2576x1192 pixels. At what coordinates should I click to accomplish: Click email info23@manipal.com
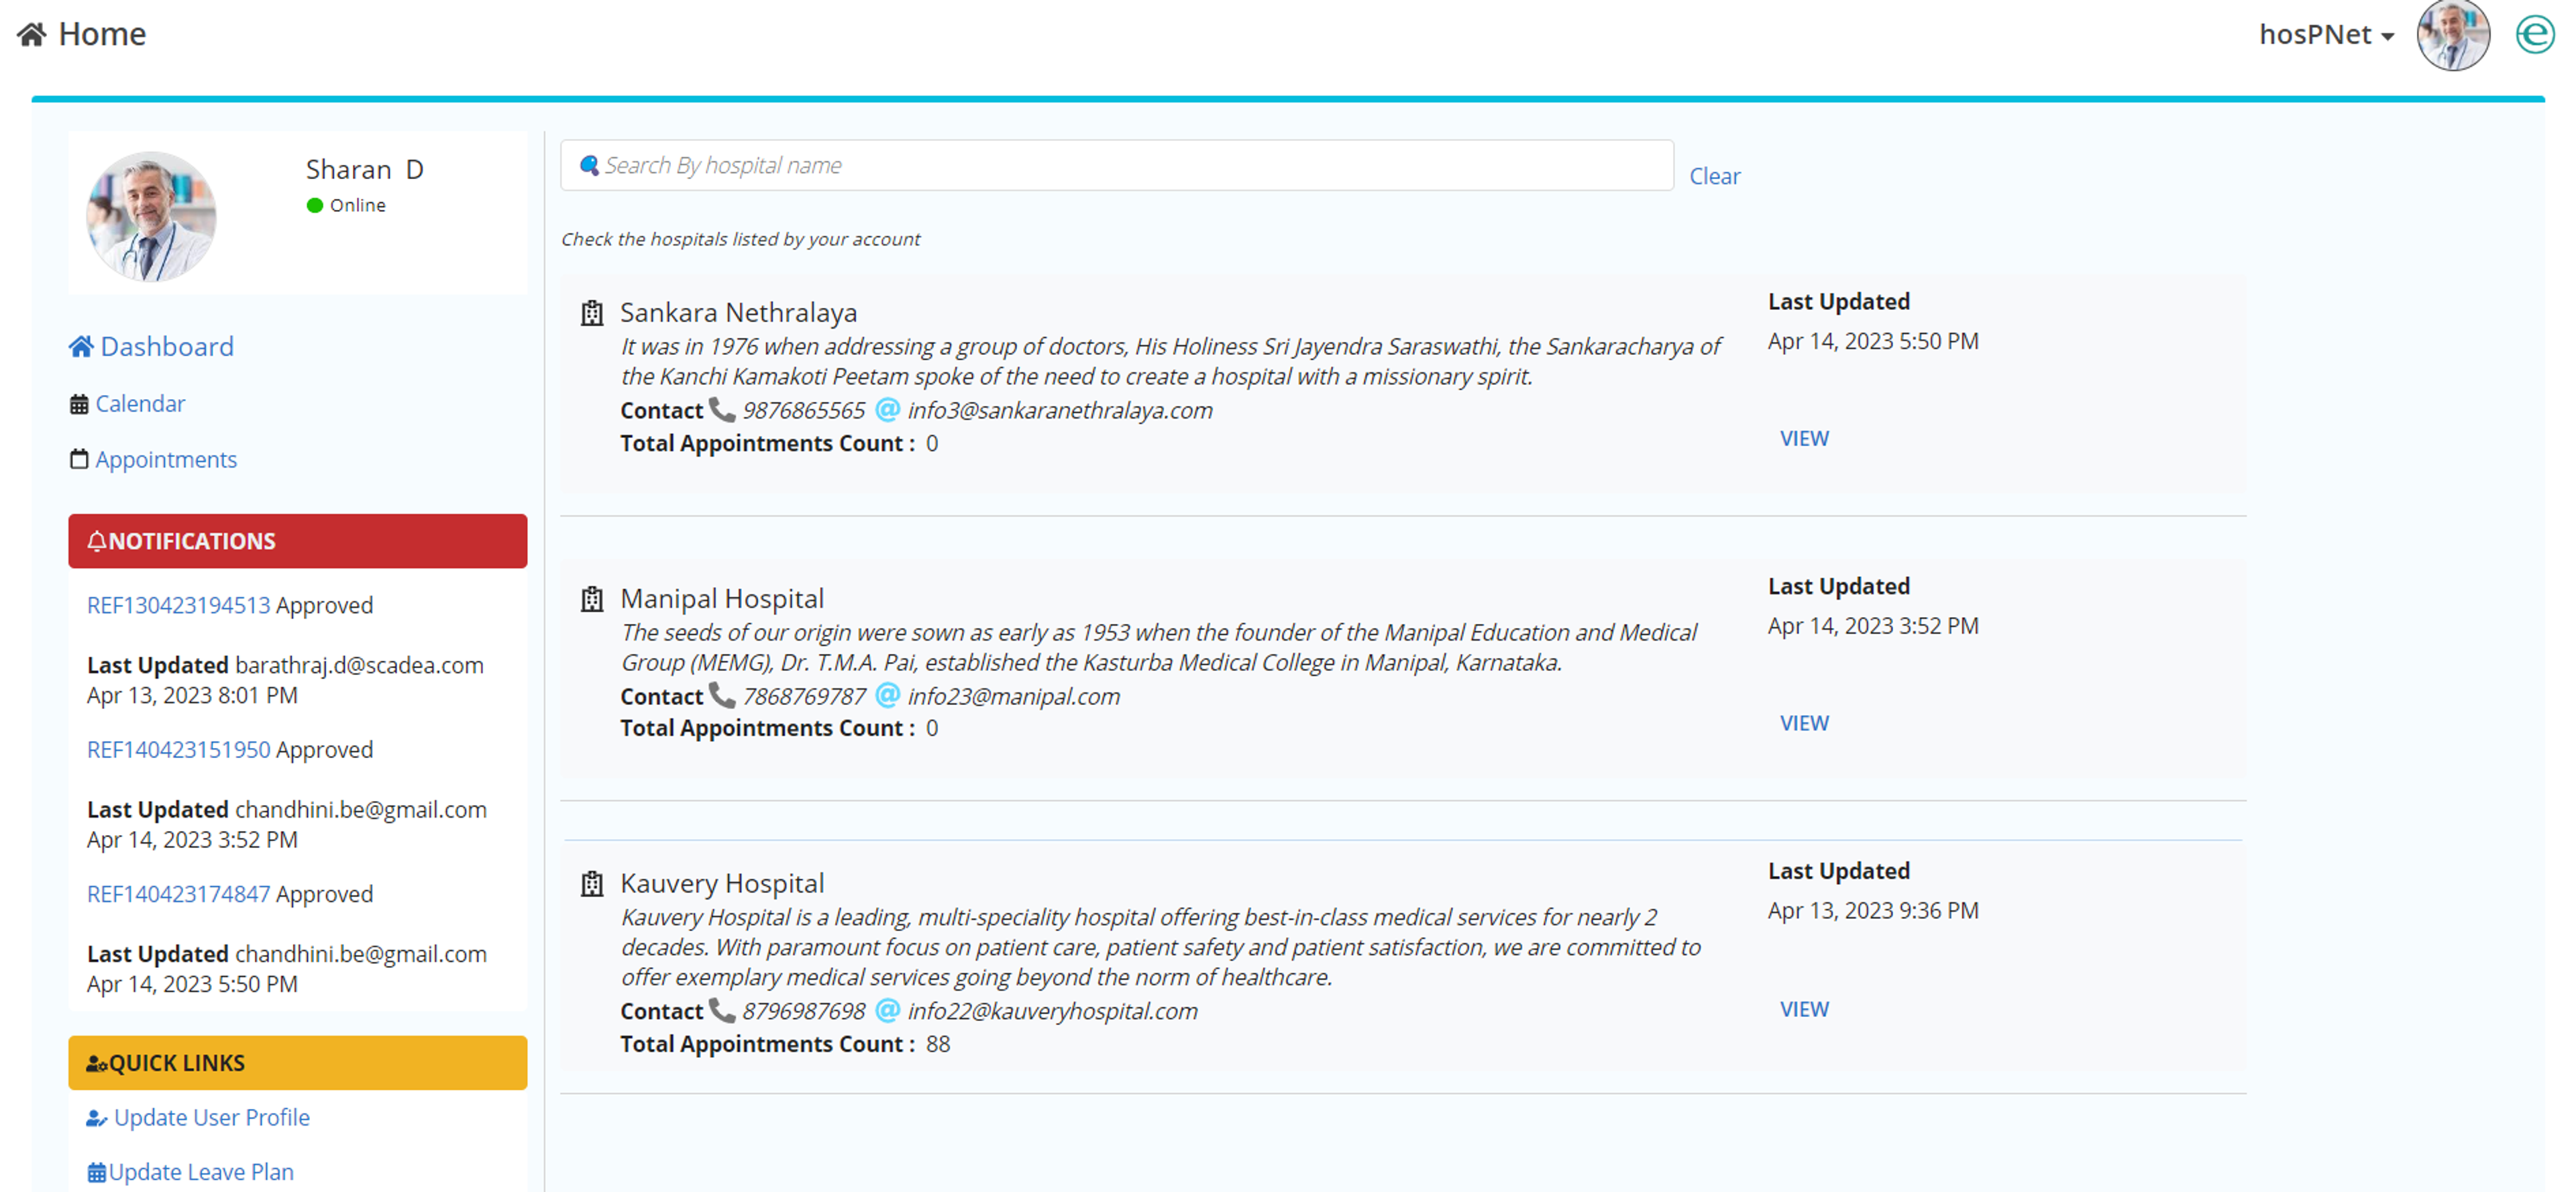[1013, 696]
